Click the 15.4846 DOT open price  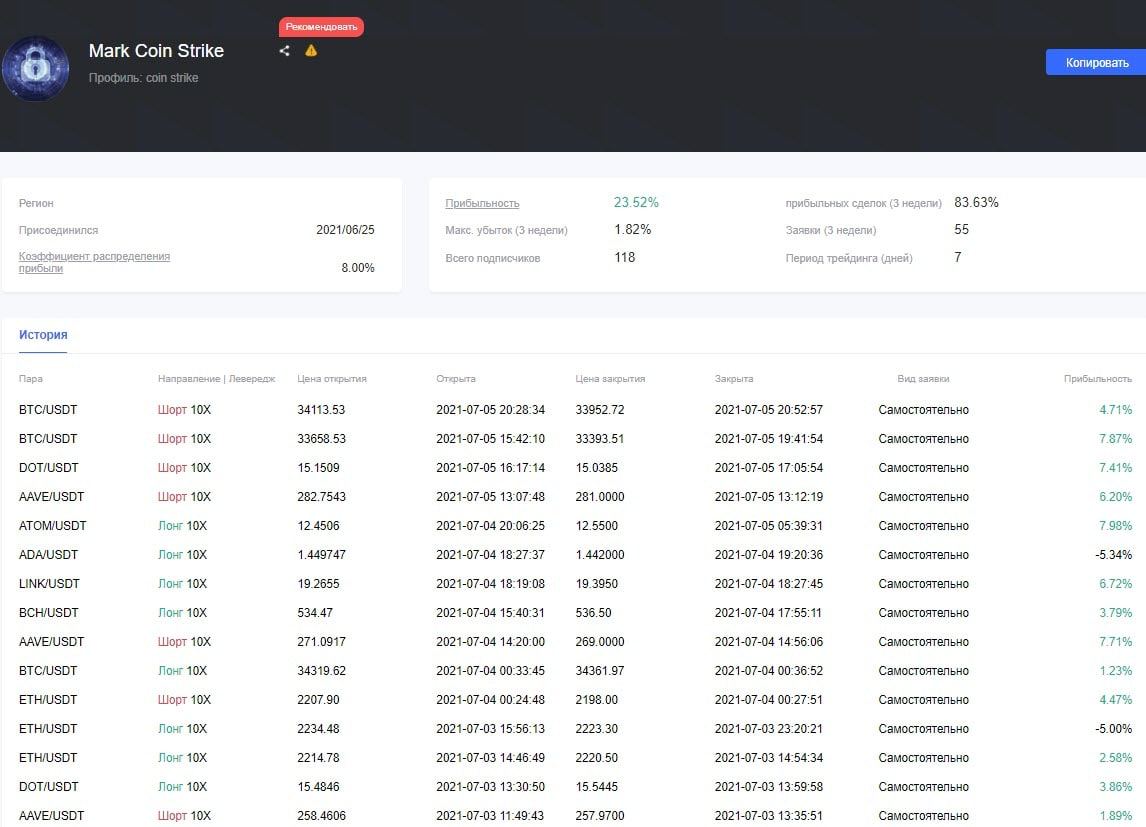point(318,787)
